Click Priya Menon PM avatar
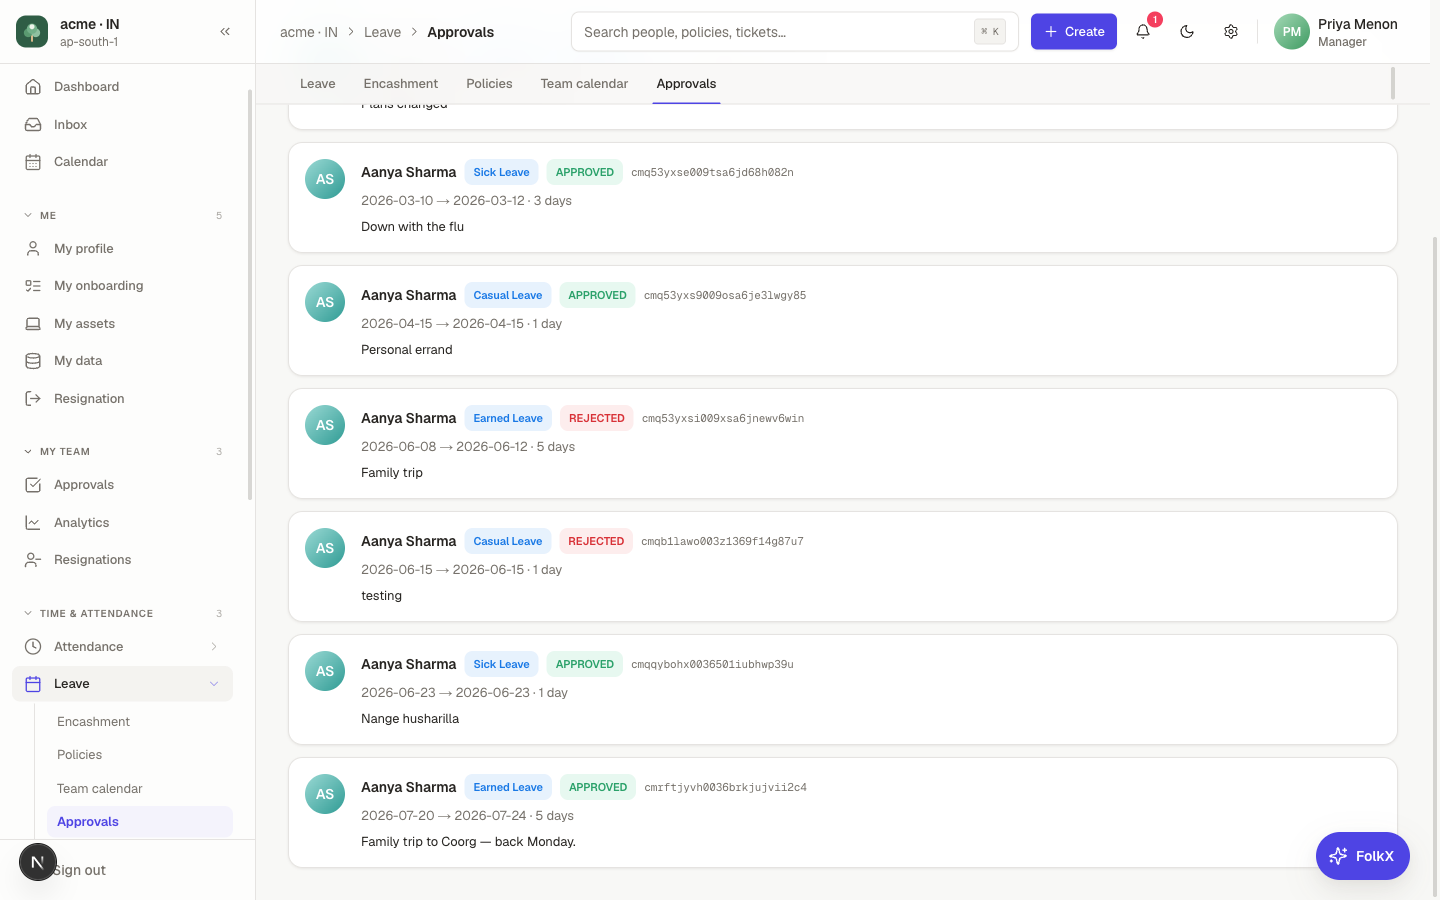This screenshot has width=1440, height=900. 1292,32
